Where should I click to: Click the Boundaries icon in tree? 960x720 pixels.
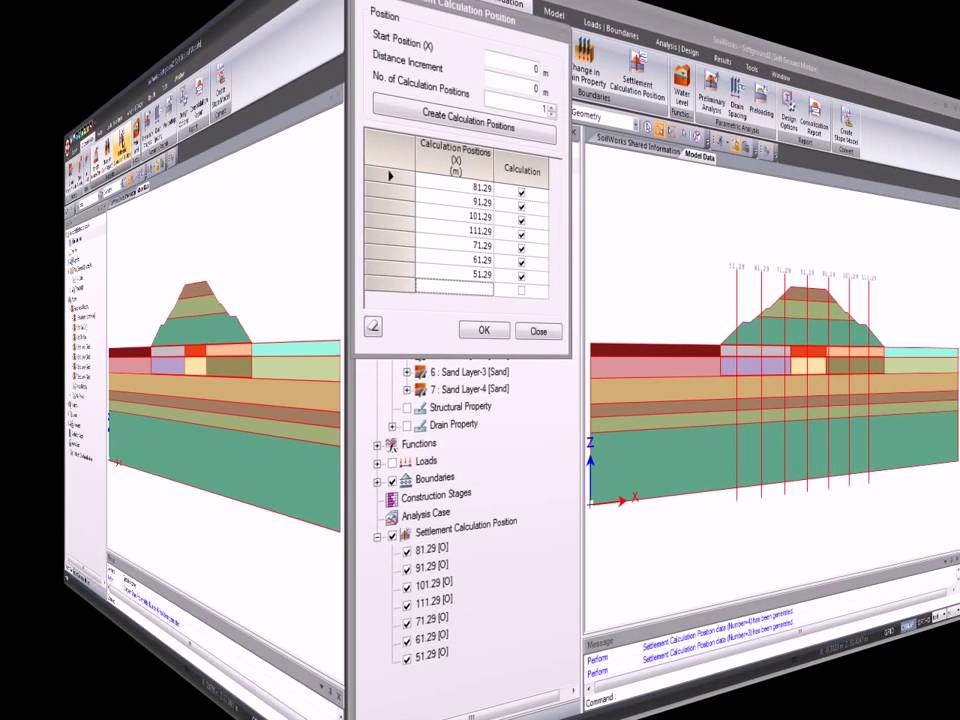405,480
